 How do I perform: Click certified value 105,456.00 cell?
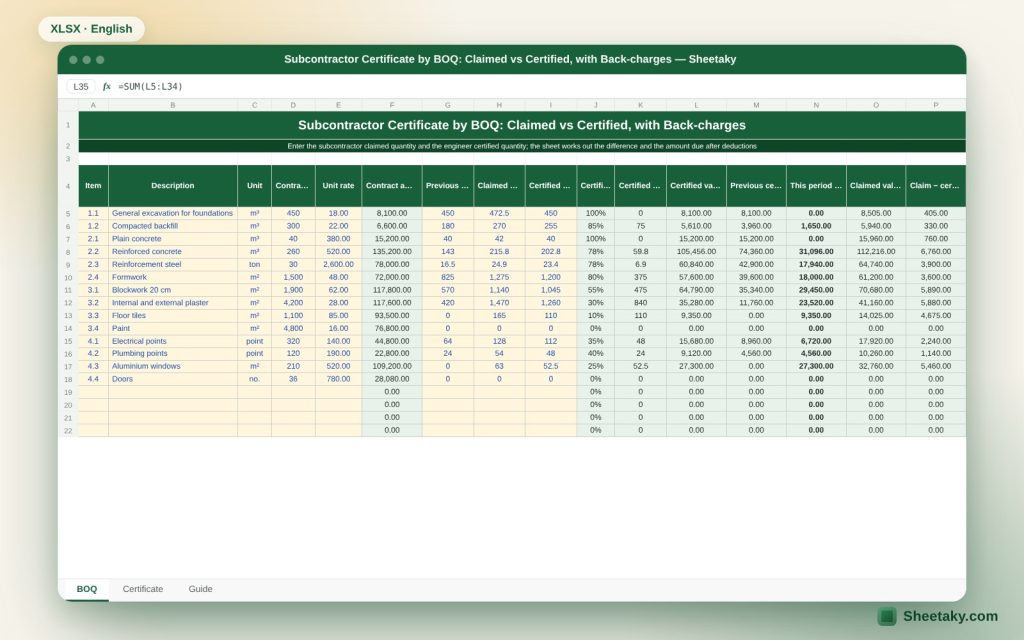click(696, 251)
